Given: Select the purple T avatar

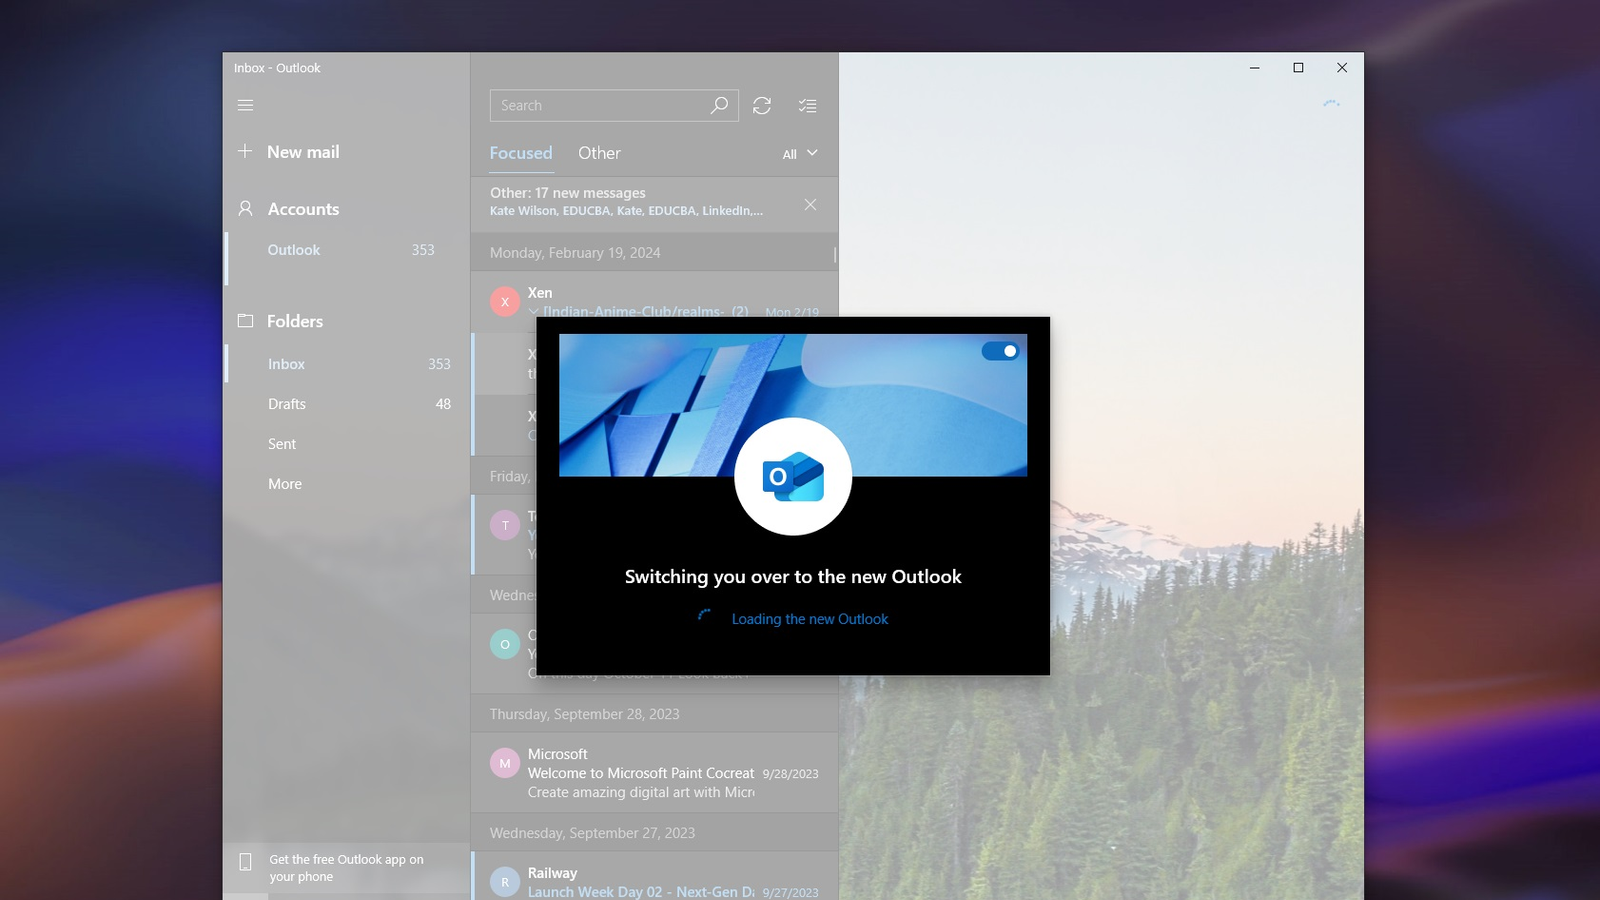Looking at the screenshot, I should tap(505, 525).
